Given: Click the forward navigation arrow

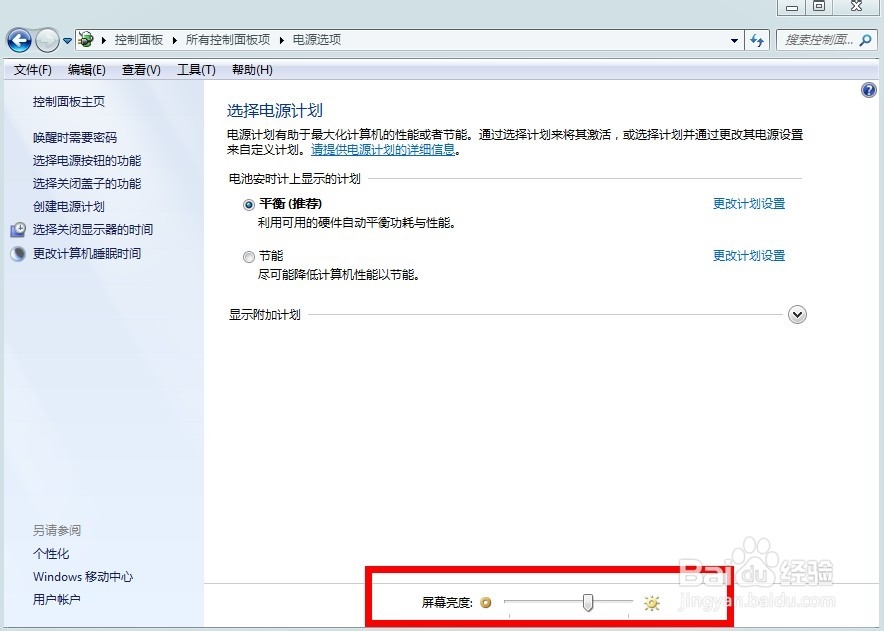Looking at the screenshot, I should 44,40.
